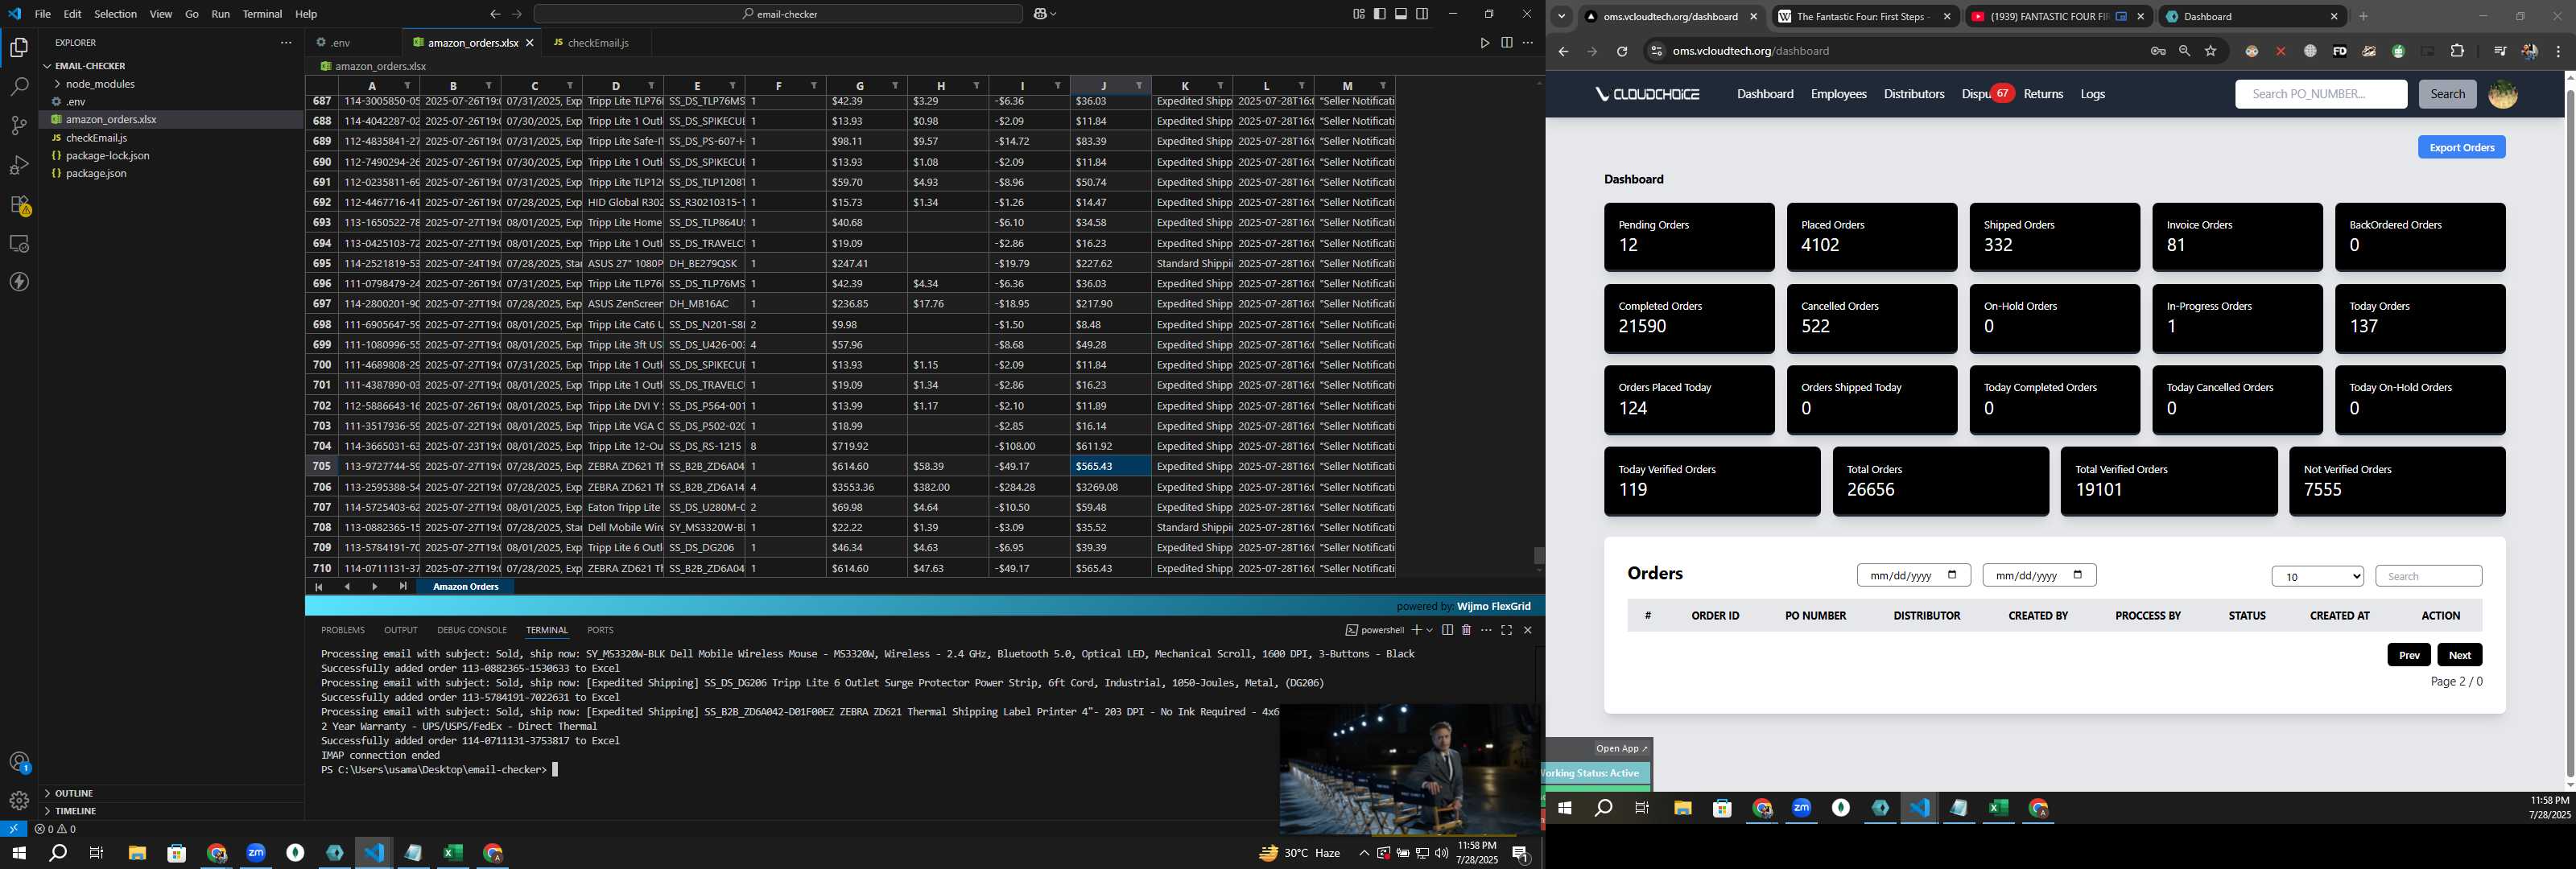Maximize the terminal panel size

click(1506, 630)
